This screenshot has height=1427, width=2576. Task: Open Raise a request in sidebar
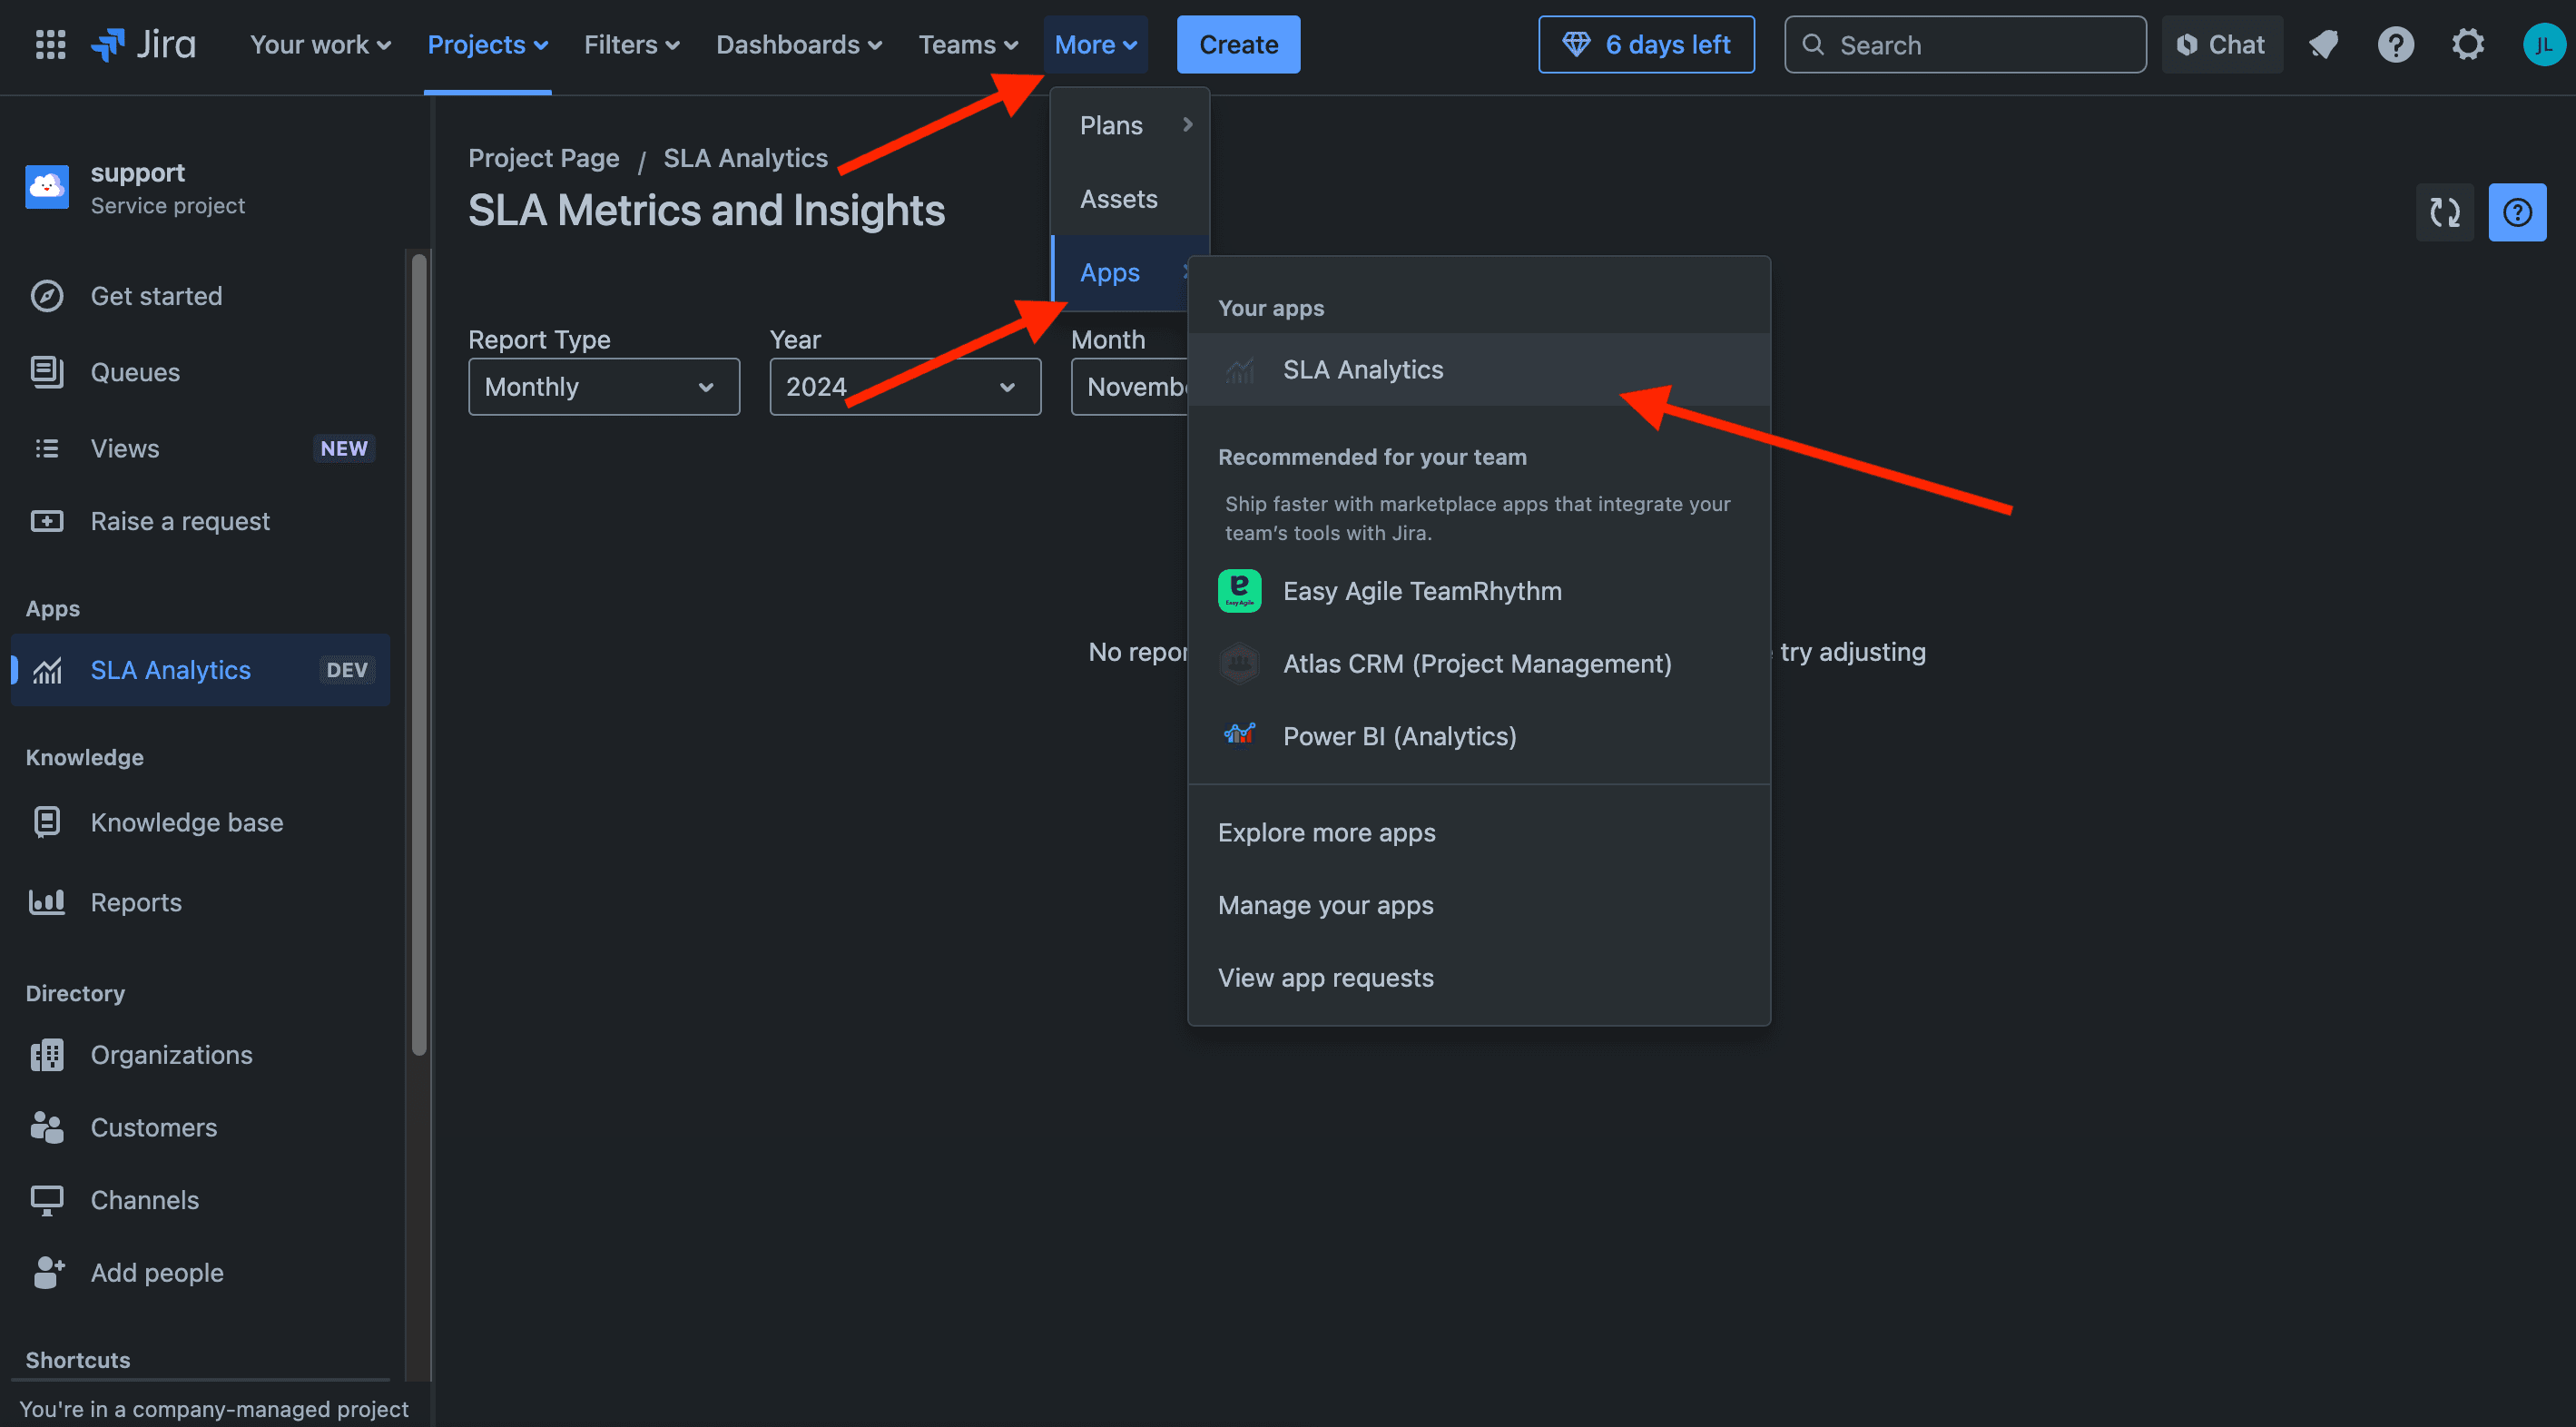[x=200, y=521]
